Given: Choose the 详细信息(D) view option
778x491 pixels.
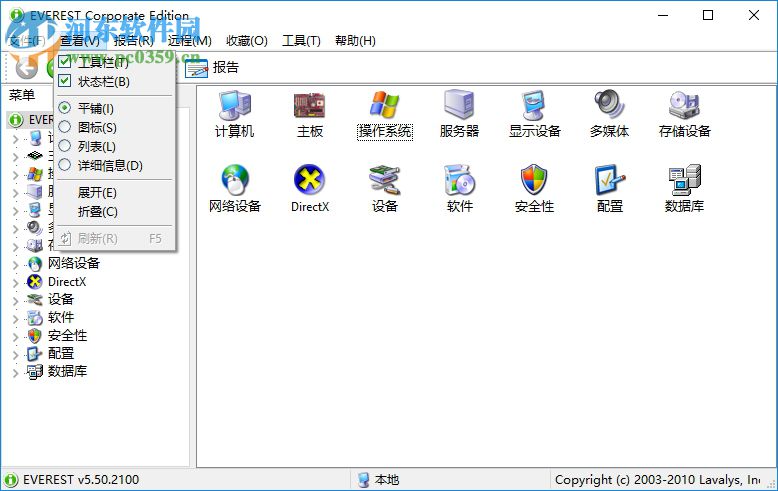Looking at the screenshot, I should [x=115, y=165].
